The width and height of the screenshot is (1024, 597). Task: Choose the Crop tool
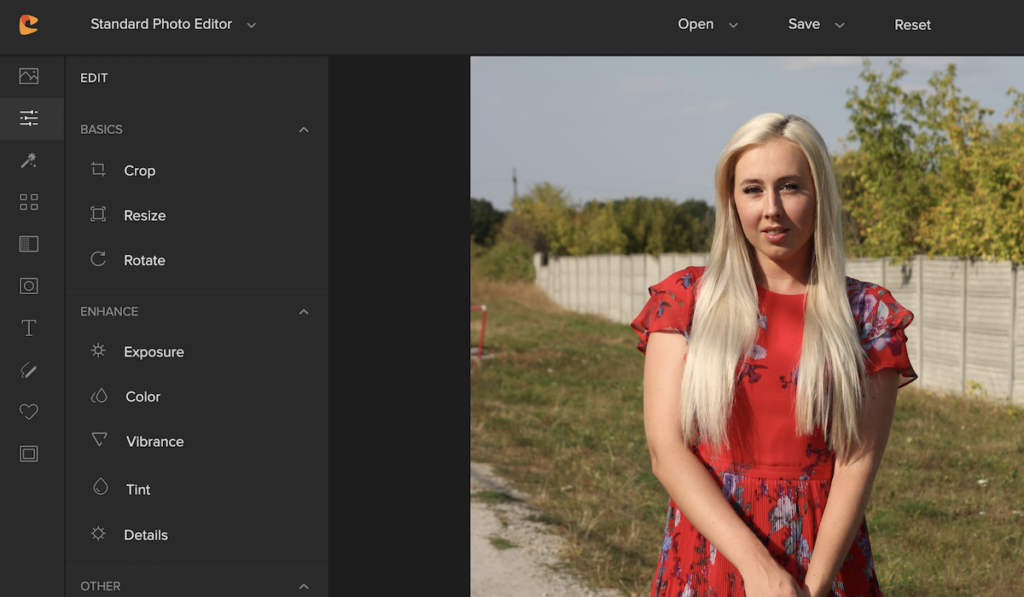coord(139,171)
